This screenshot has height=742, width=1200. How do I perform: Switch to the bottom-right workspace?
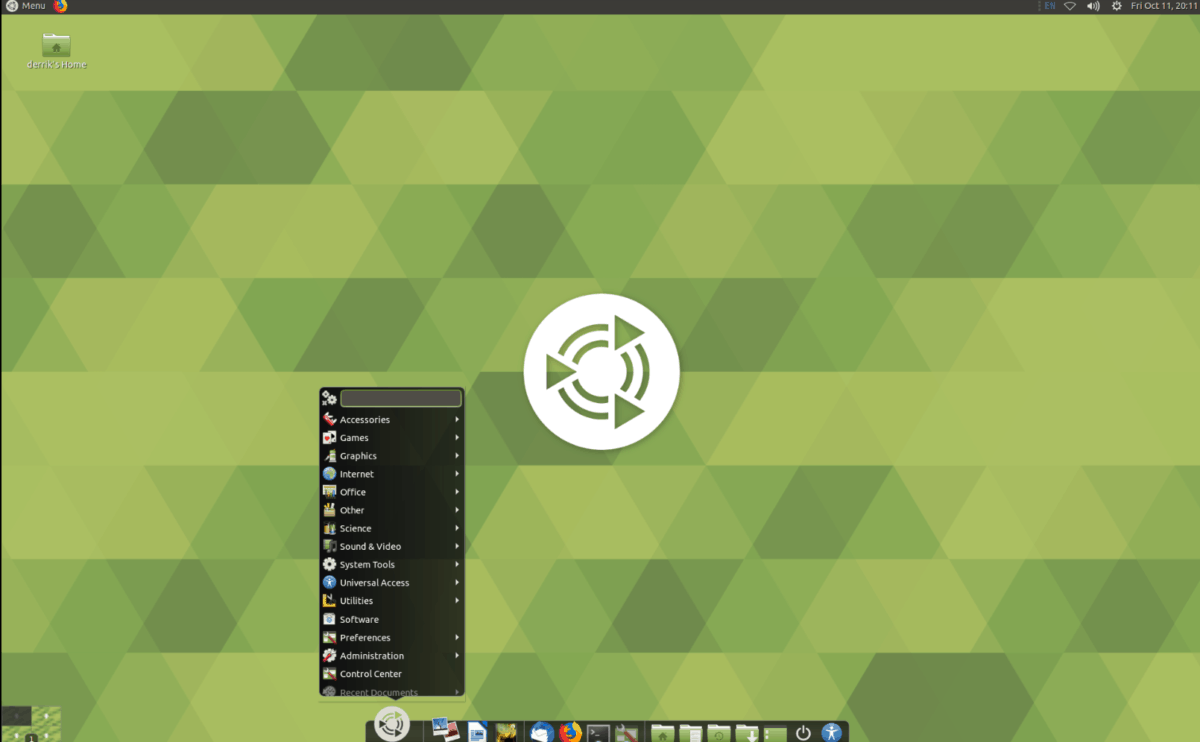pos(46,733)
